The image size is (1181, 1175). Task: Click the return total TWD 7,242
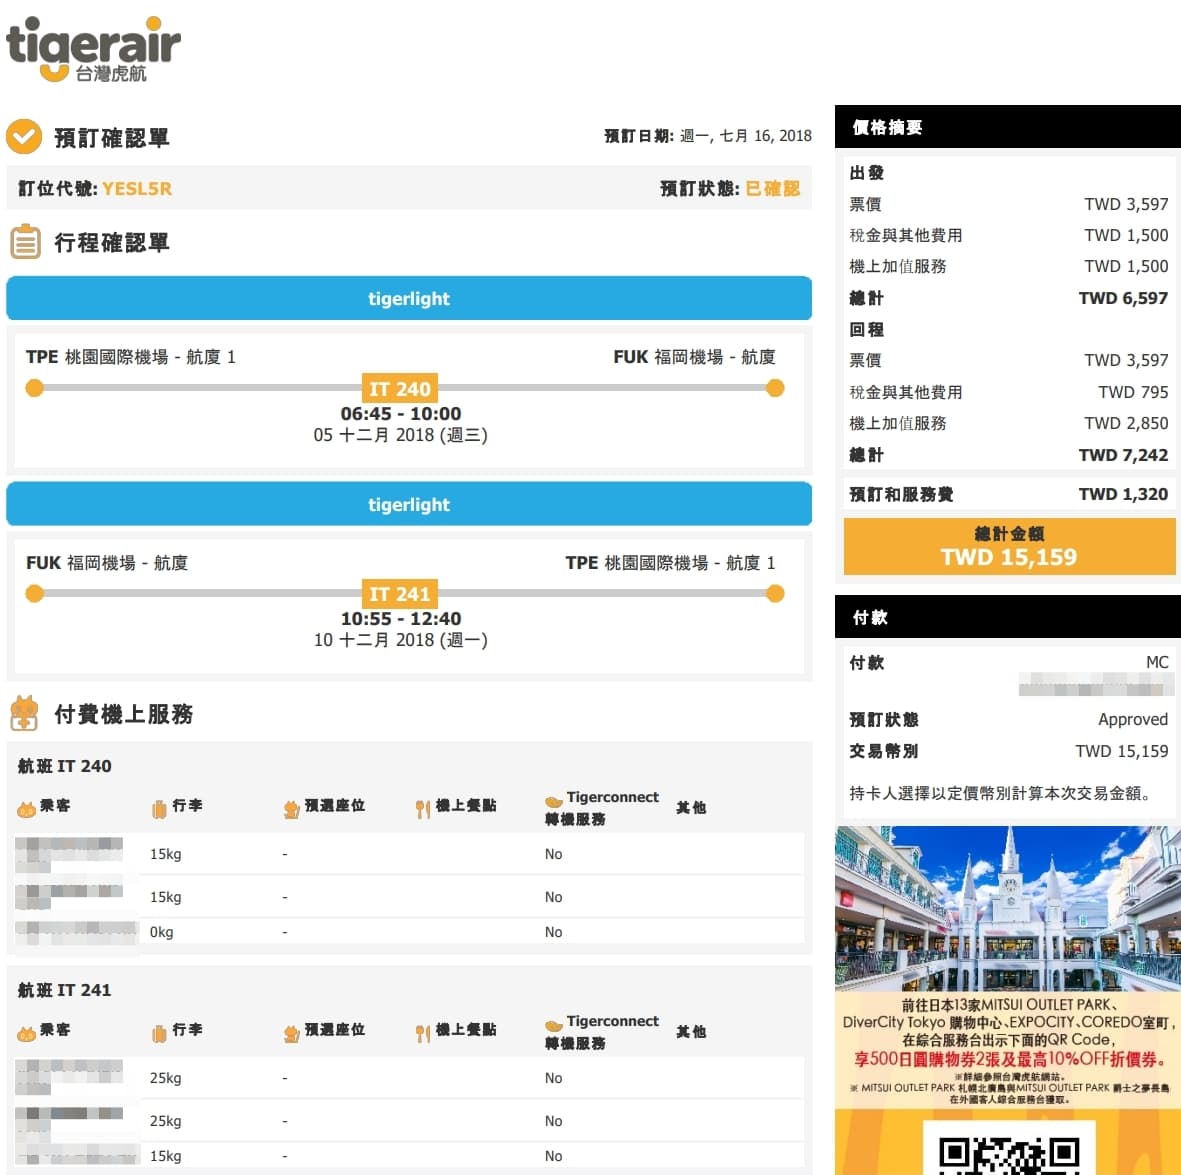click(x=1123, y=454)
